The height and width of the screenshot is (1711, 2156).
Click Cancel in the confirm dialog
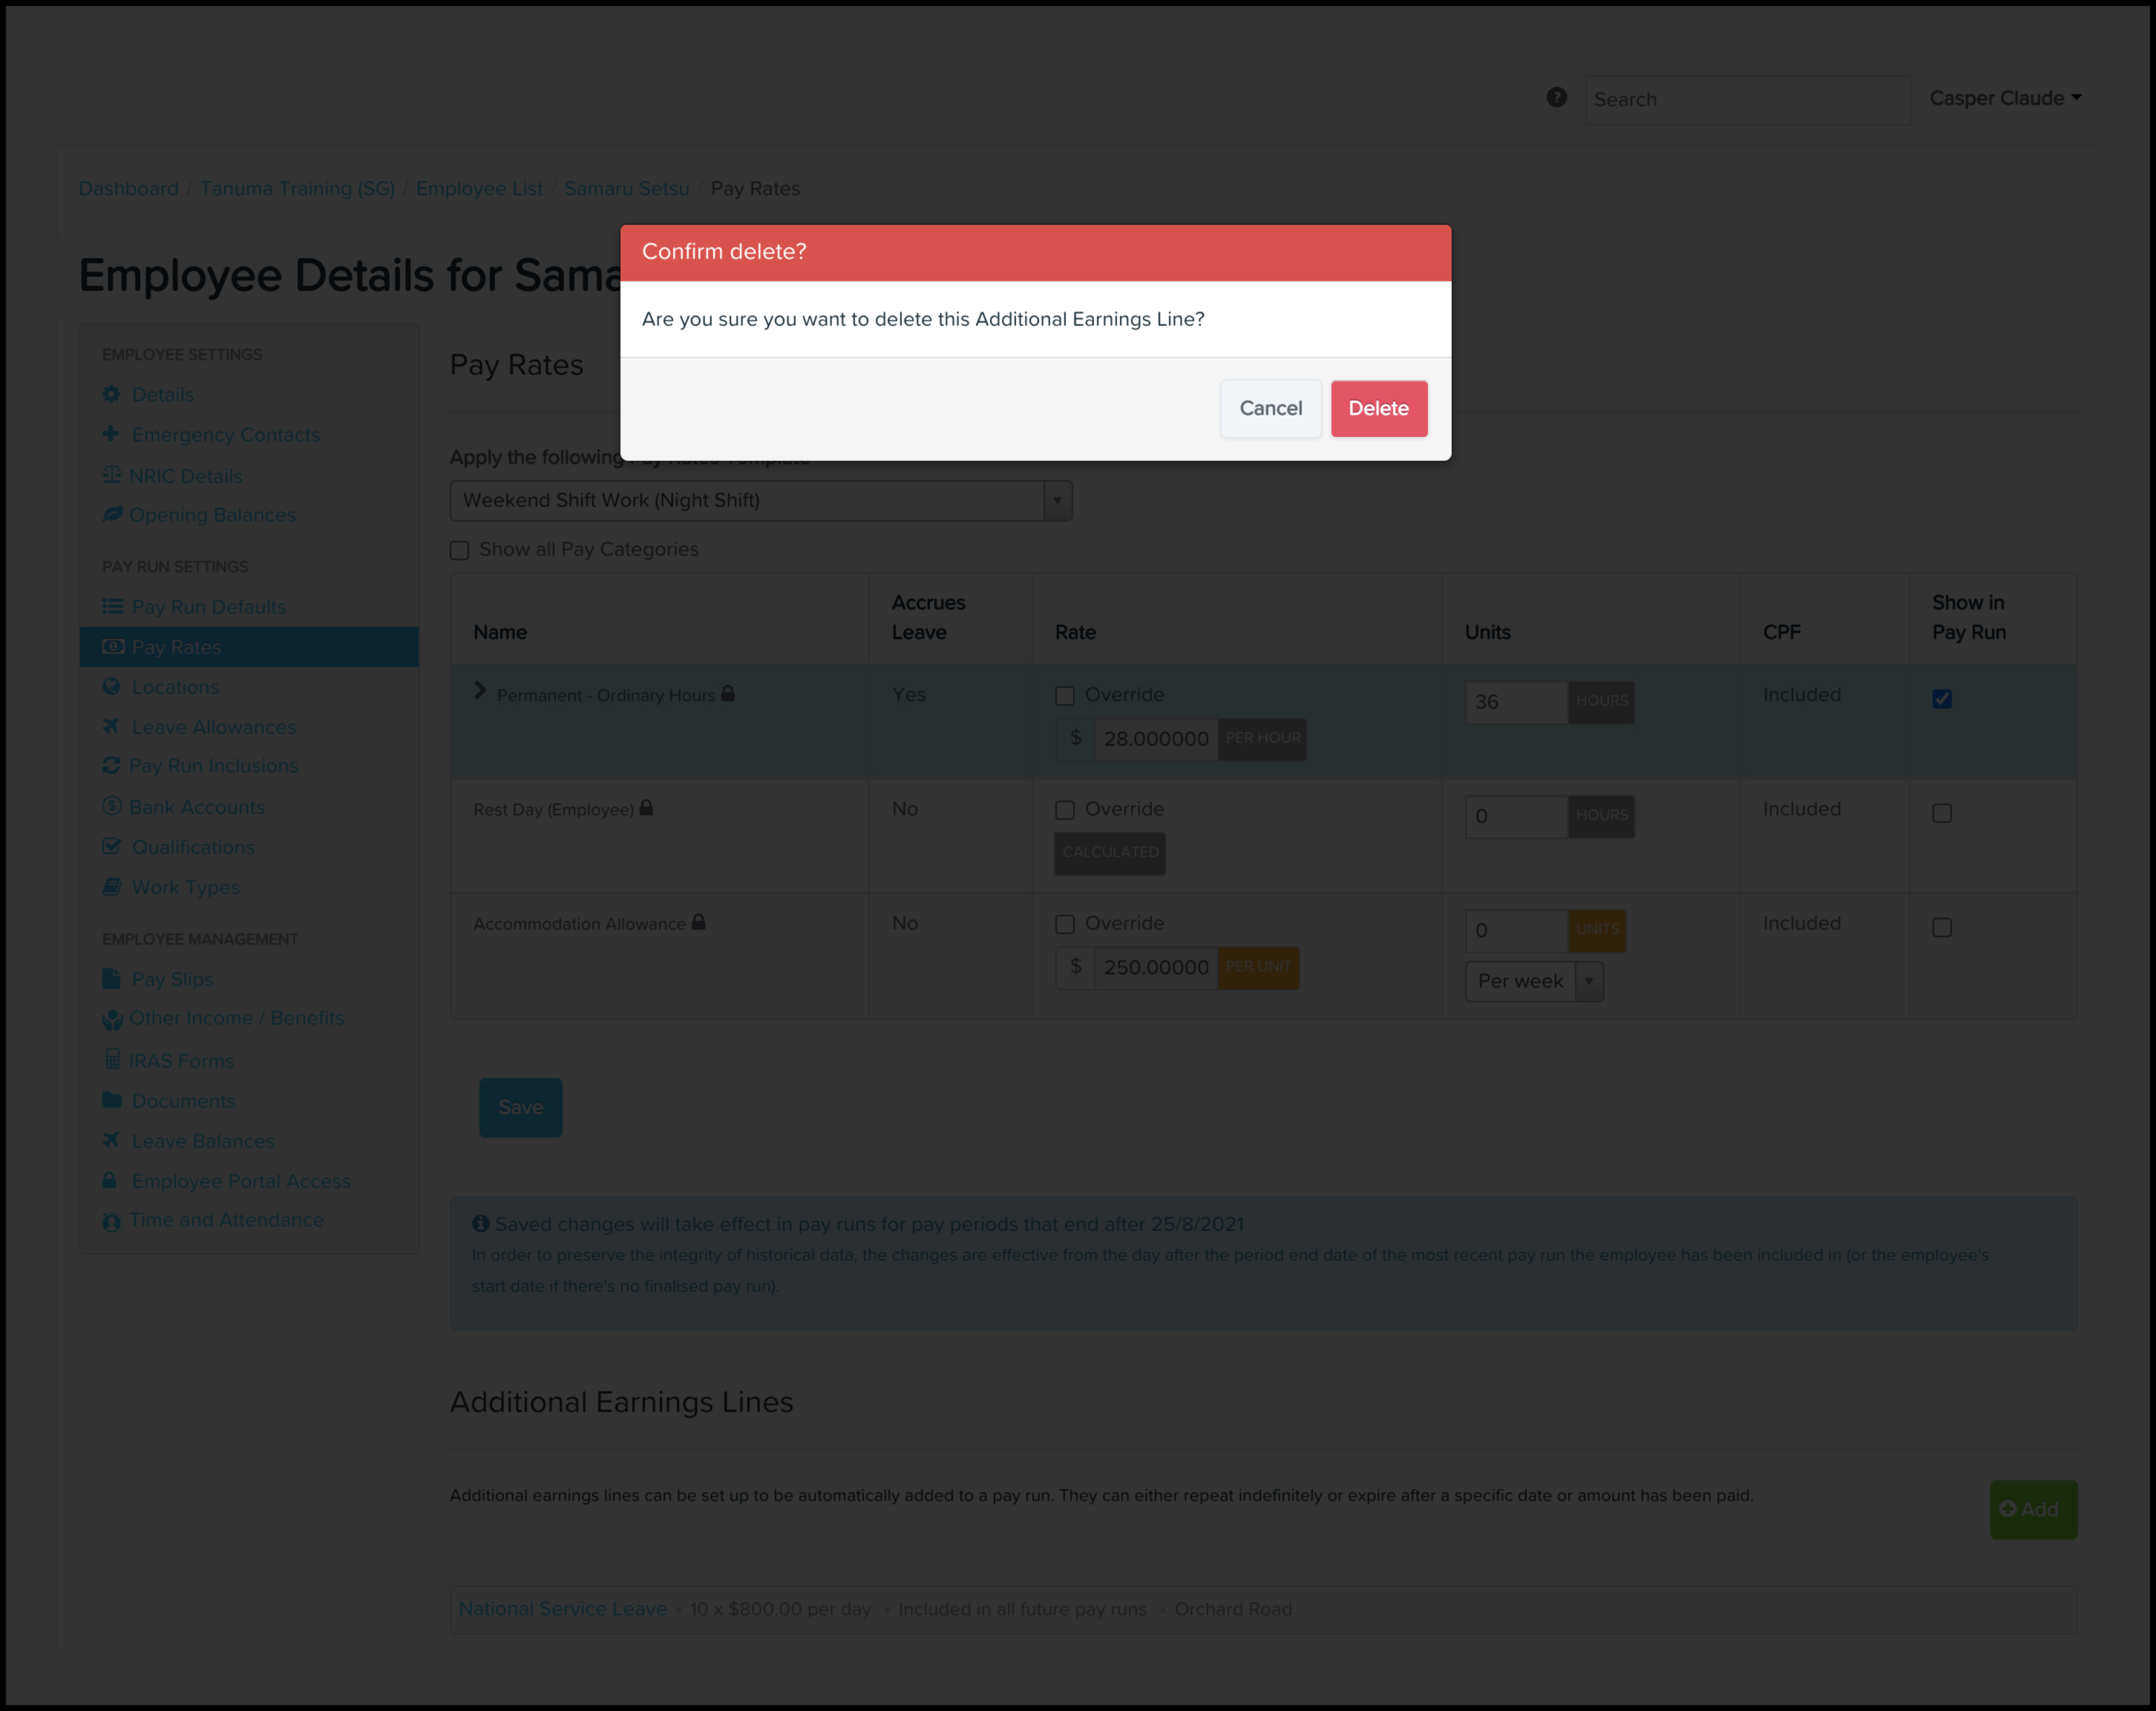[x=1270, y=408]
